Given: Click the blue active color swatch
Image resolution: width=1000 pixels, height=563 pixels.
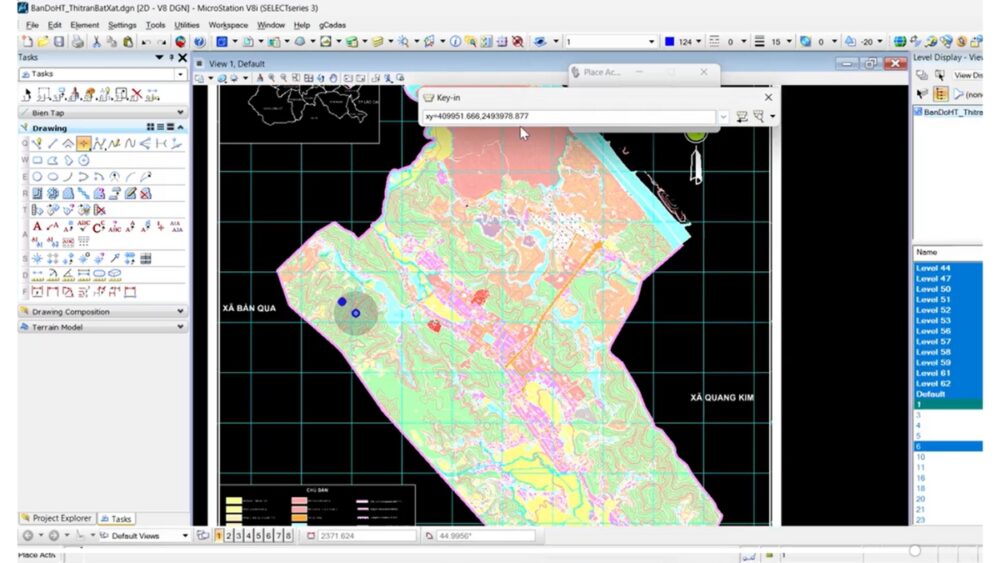Looking at the screenshot, I should click(669, 42).
